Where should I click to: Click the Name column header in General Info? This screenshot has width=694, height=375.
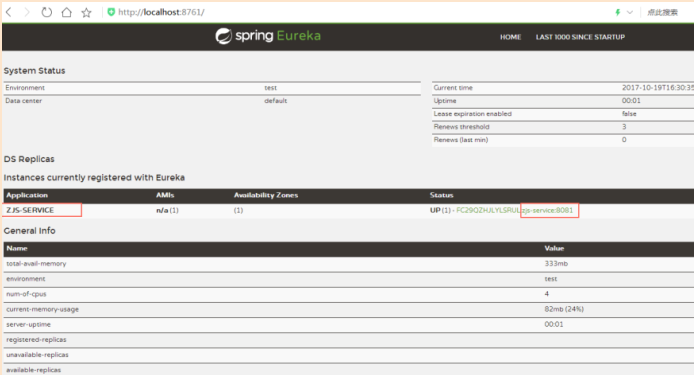pyautogui.click(x=17, y=248)
